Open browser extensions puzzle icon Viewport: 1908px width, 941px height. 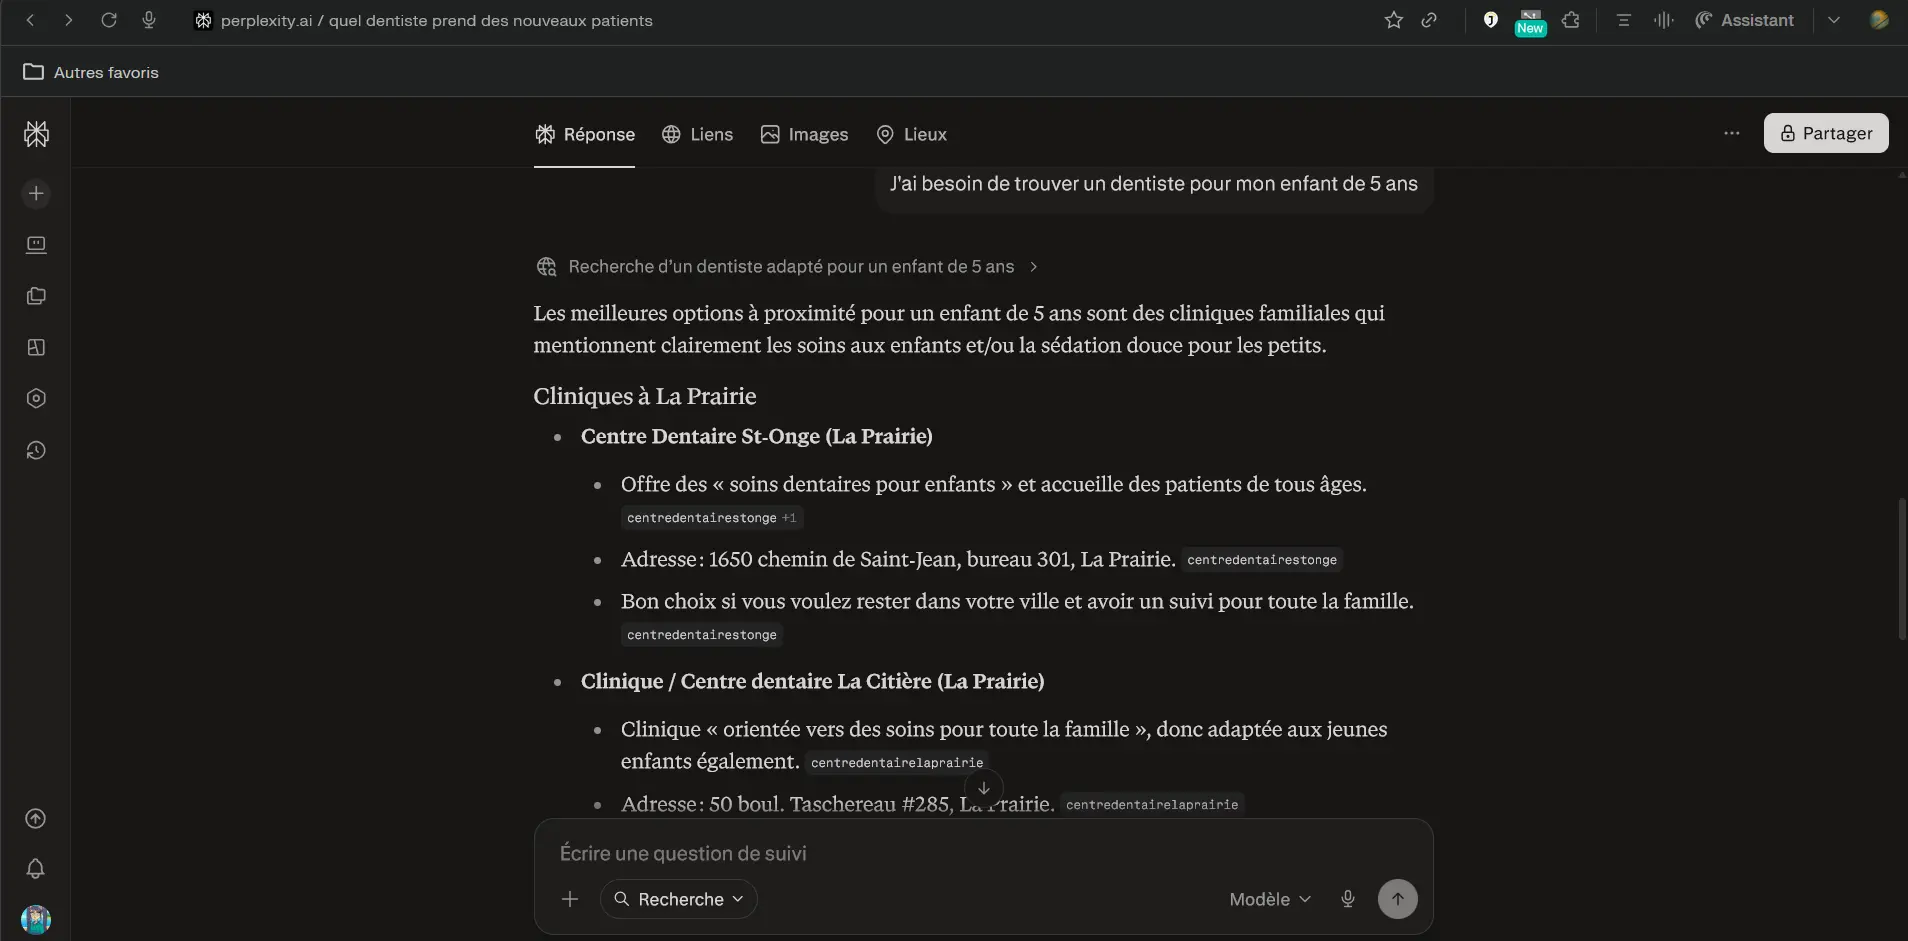tap(1571, 20)
